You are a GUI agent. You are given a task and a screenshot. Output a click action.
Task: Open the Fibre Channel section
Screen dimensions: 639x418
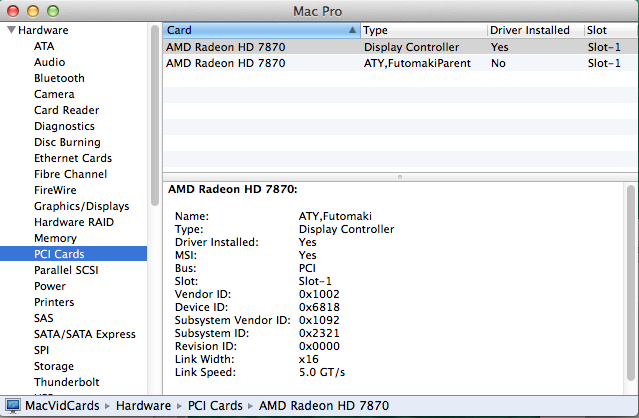70,174
